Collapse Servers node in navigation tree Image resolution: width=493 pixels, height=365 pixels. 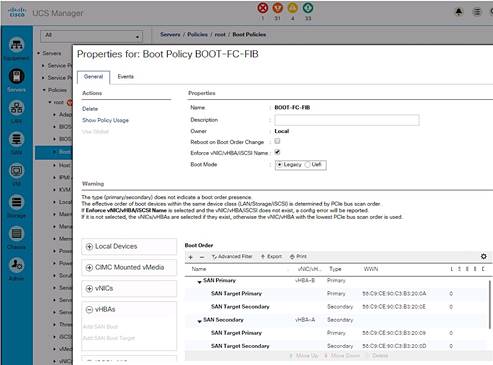(x=39, y=53)
